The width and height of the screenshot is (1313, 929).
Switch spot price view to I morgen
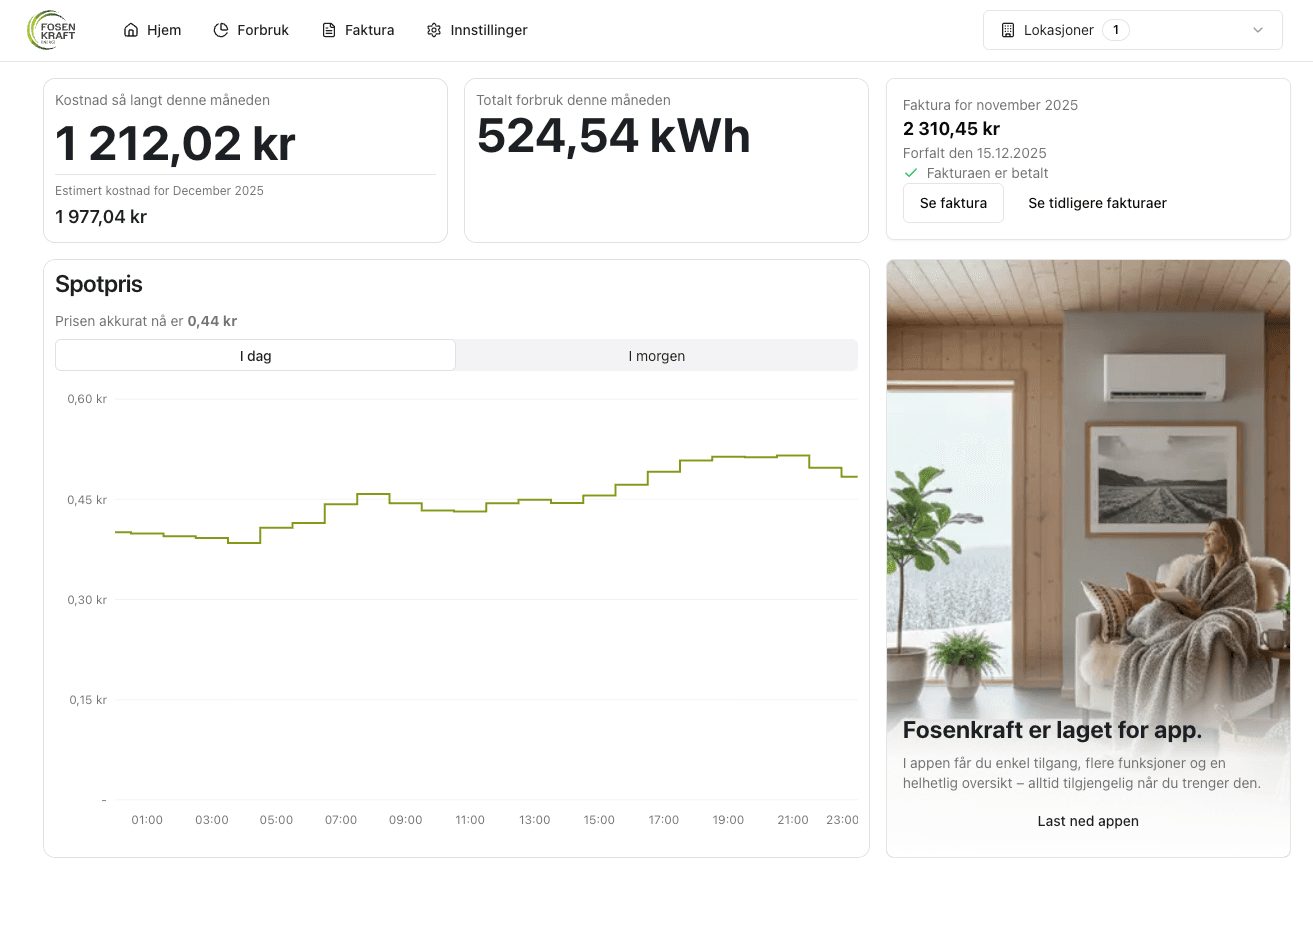pyautogui.click(x=657, y=356)
